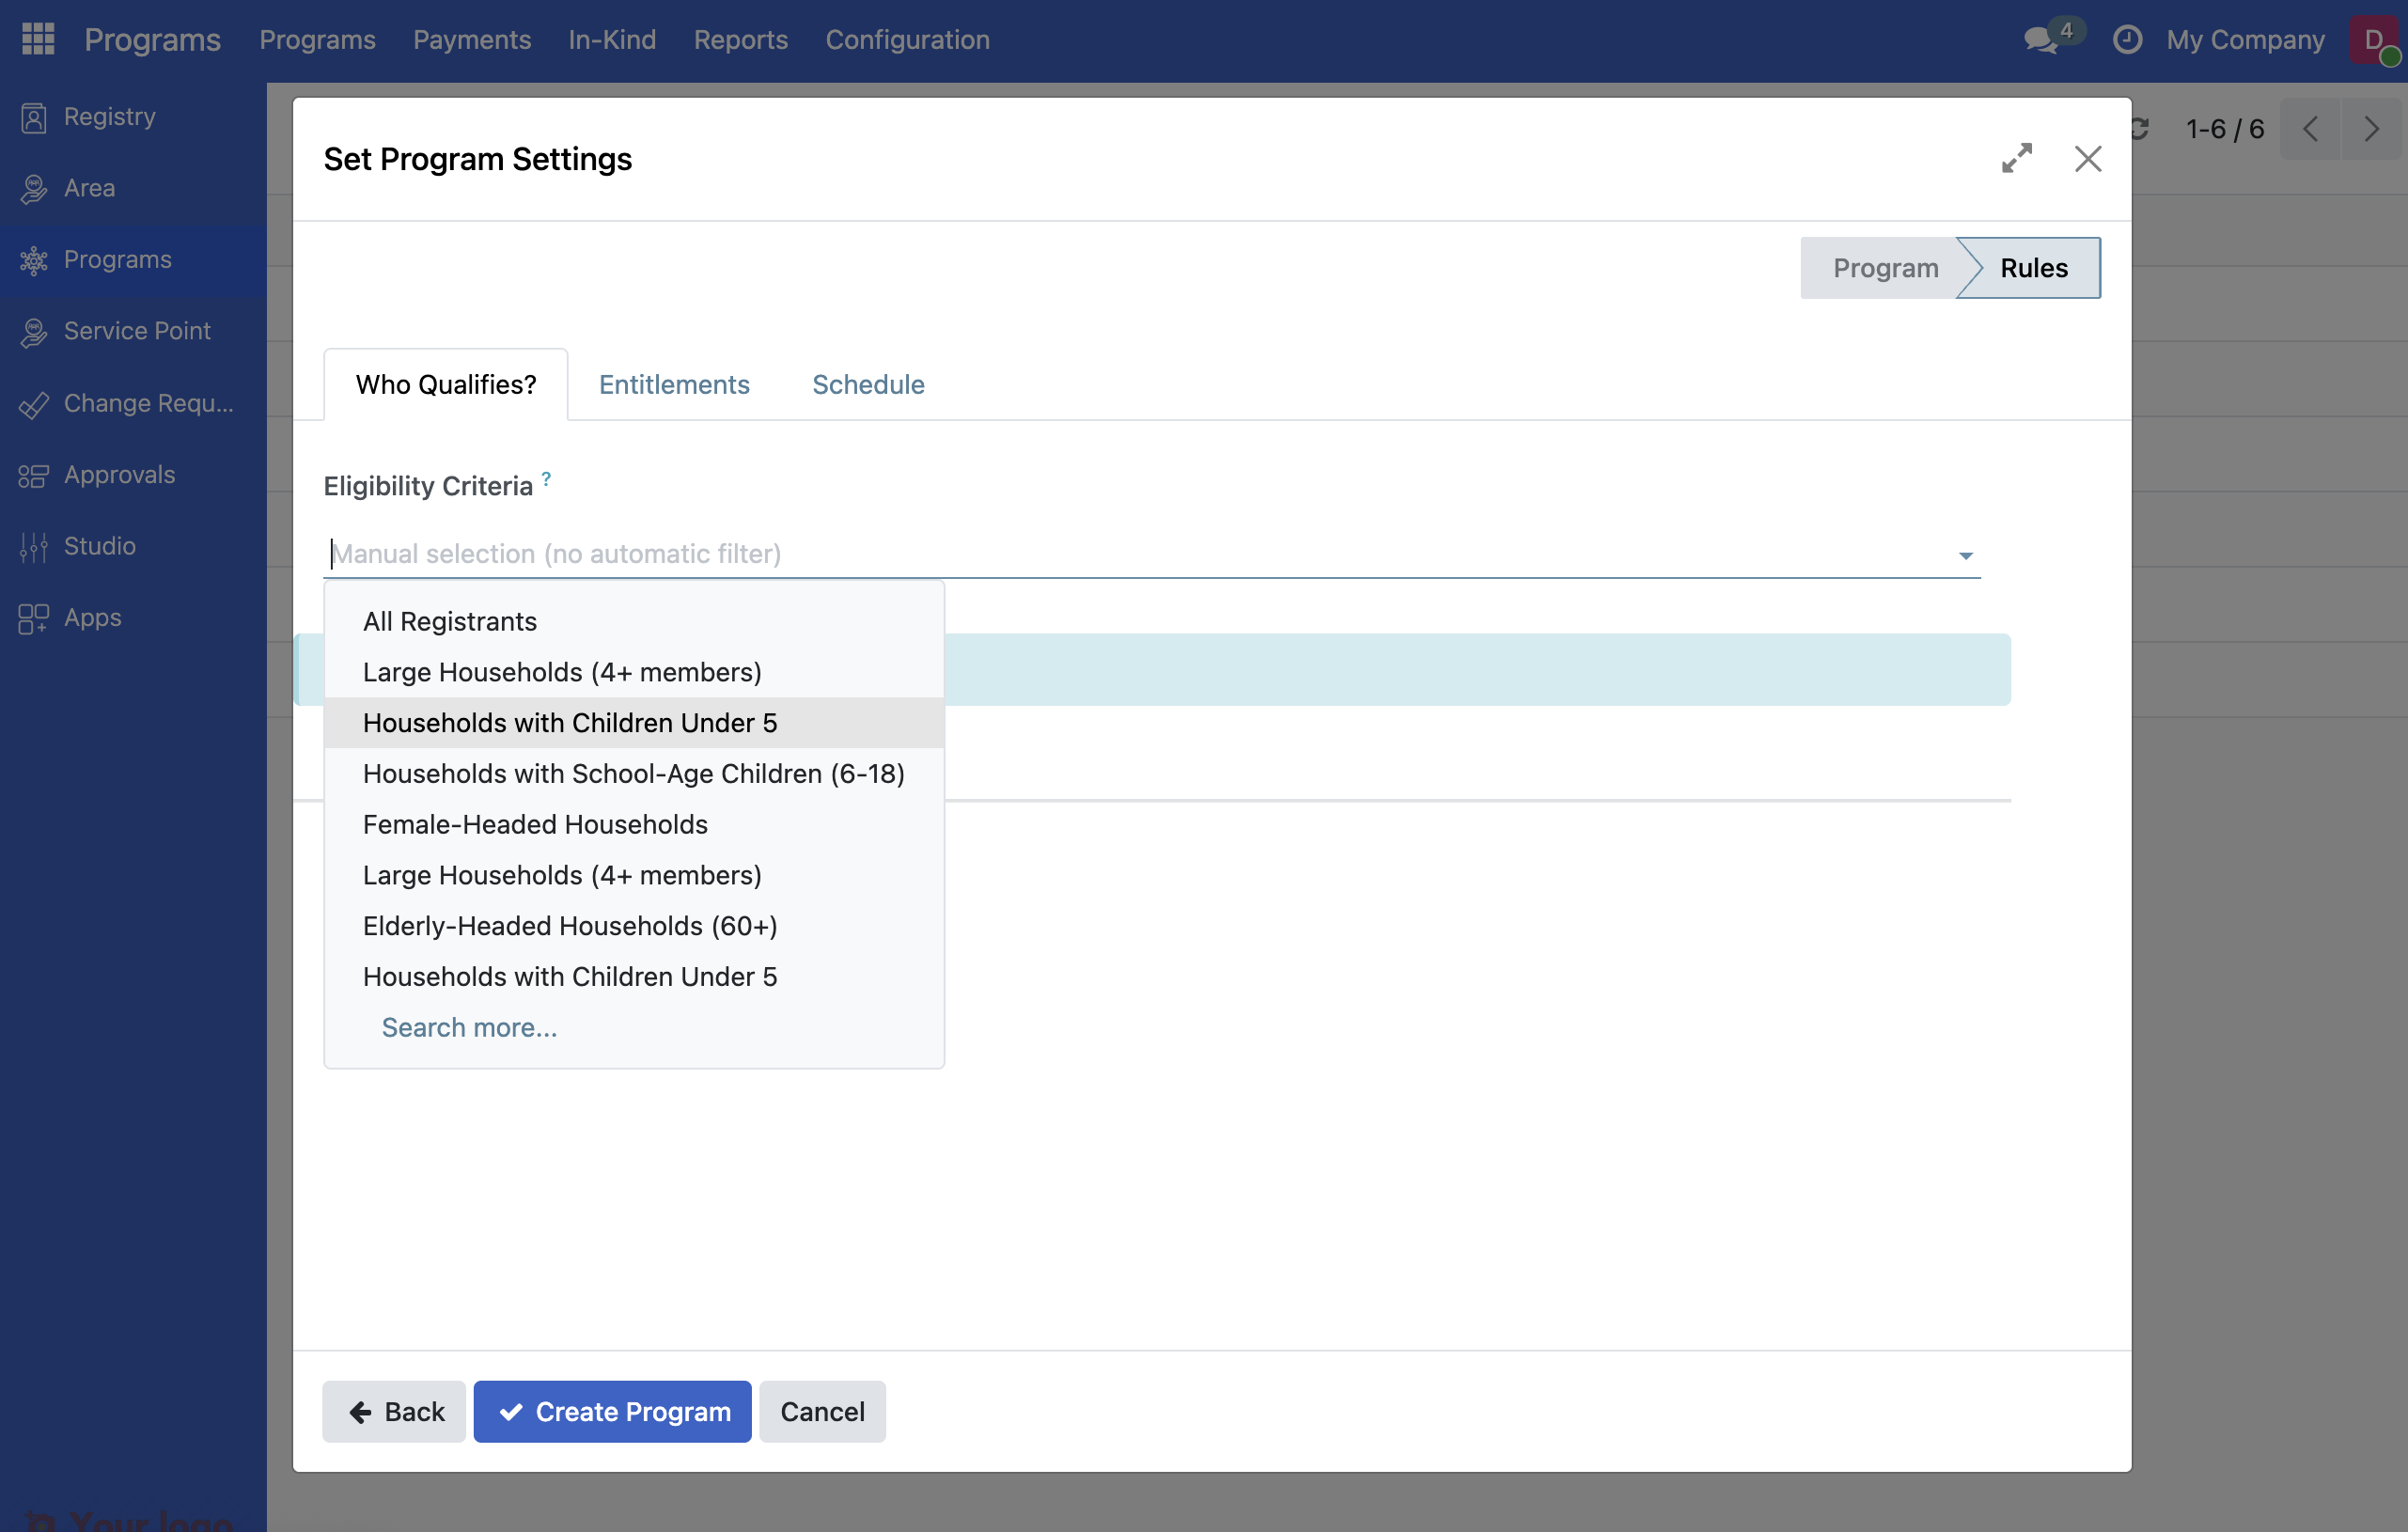Open the Eligibility Criteria dropdown arrow
The width and height of the screenshot is (2408, 1532).
click(x=1964, y=554)
